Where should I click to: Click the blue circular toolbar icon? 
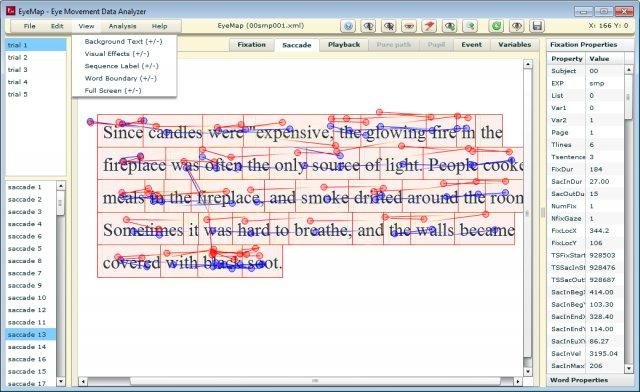tap(348, 26)
